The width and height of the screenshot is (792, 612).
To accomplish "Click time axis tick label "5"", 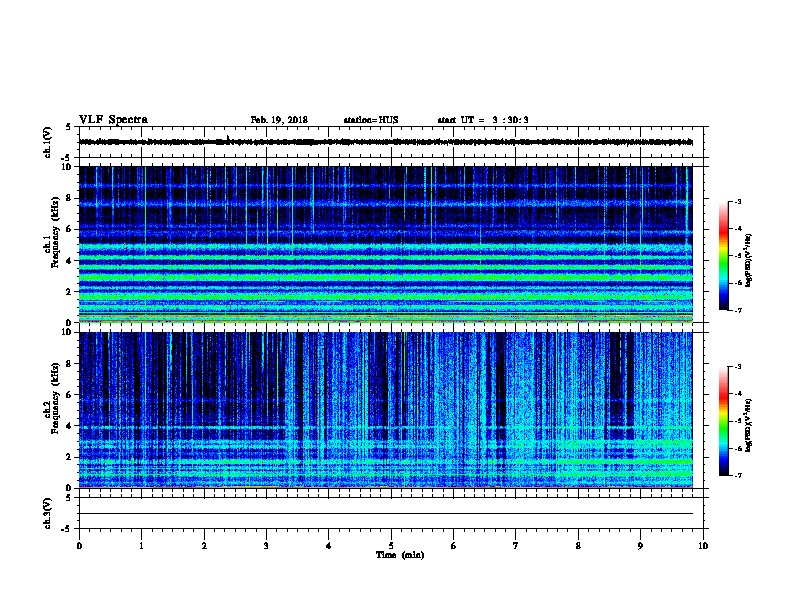I will coord(391,546).
